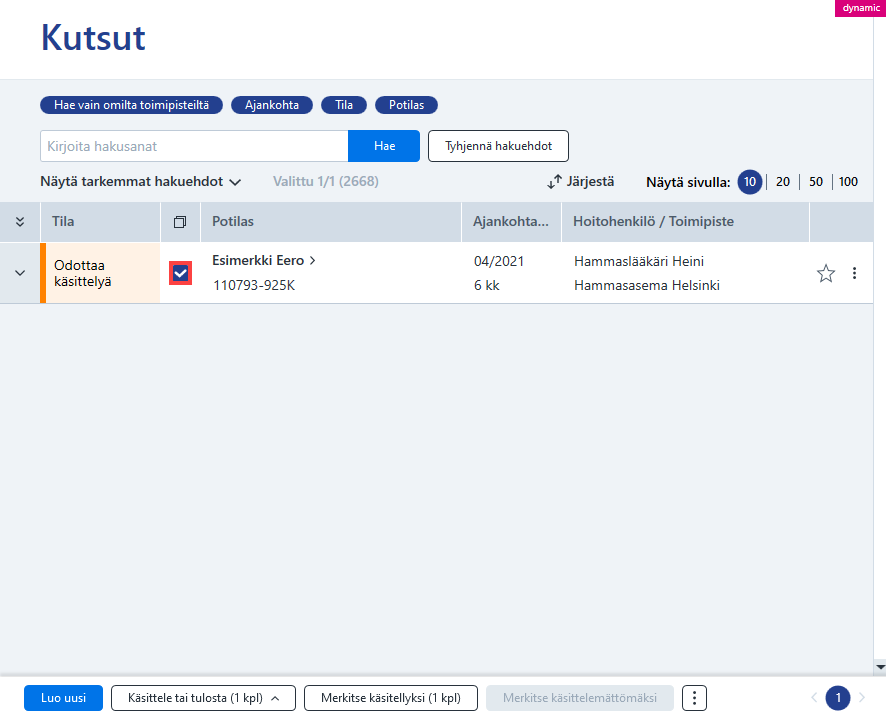Click the 04/2021 date cell
Viewport: 886px width, 718px height.
499,262
